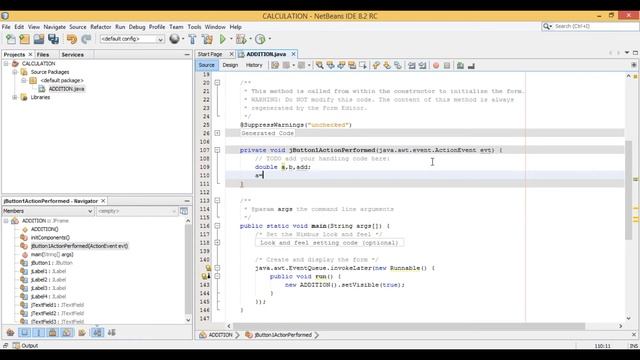The height and width of the screenshot is (360, 640).
Task: Click the Profile Project clock icon
Action: pyautogui.click(x=260, y=39)
